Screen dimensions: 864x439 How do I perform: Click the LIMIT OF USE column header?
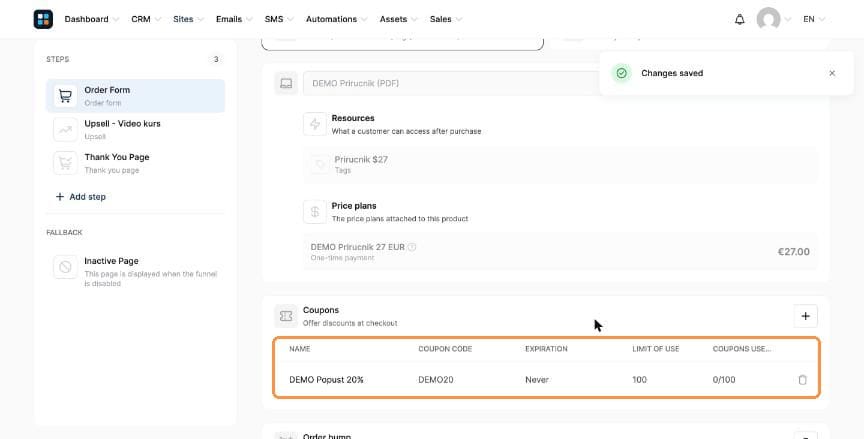[x=656, y=349]
